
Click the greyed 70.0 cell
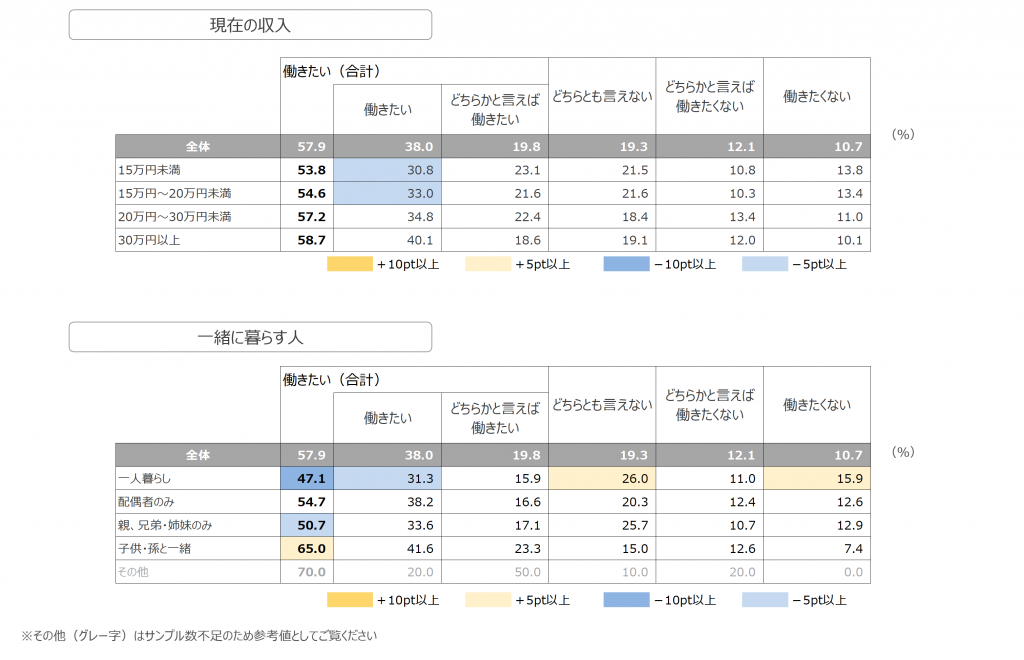(x=307, y=572)
